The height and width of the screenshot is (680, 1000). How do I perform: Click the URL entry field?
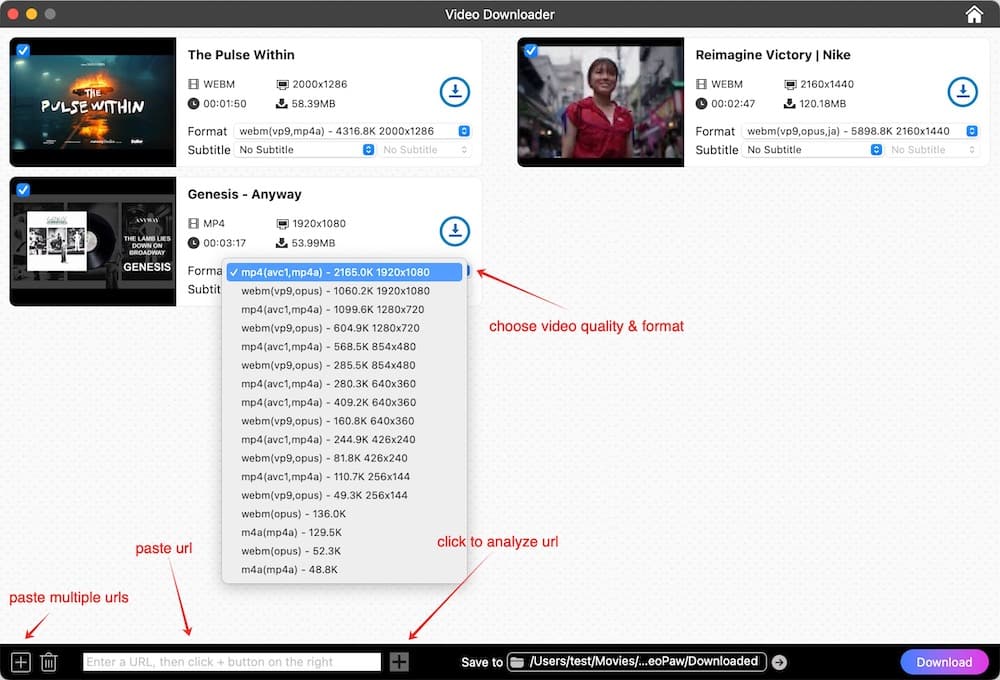[x=230, y=661]
